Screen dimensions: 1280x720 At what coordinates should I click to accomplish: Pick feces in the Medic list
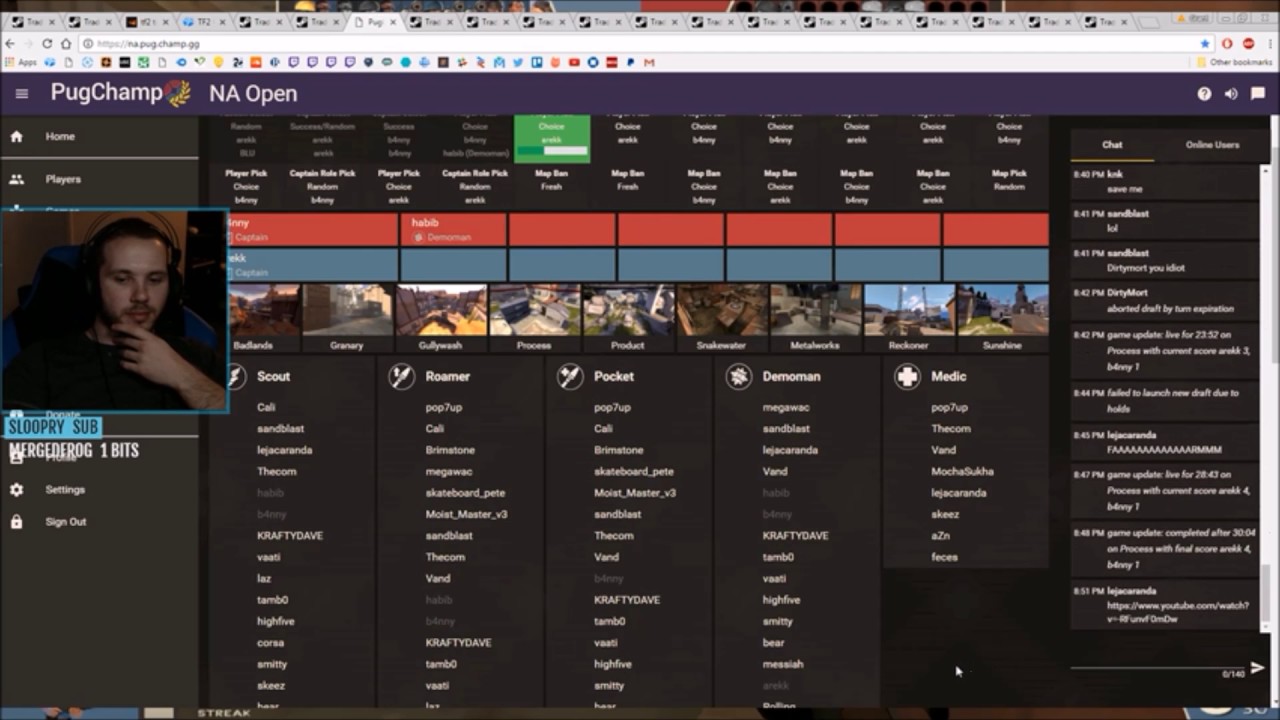point(944,558)
